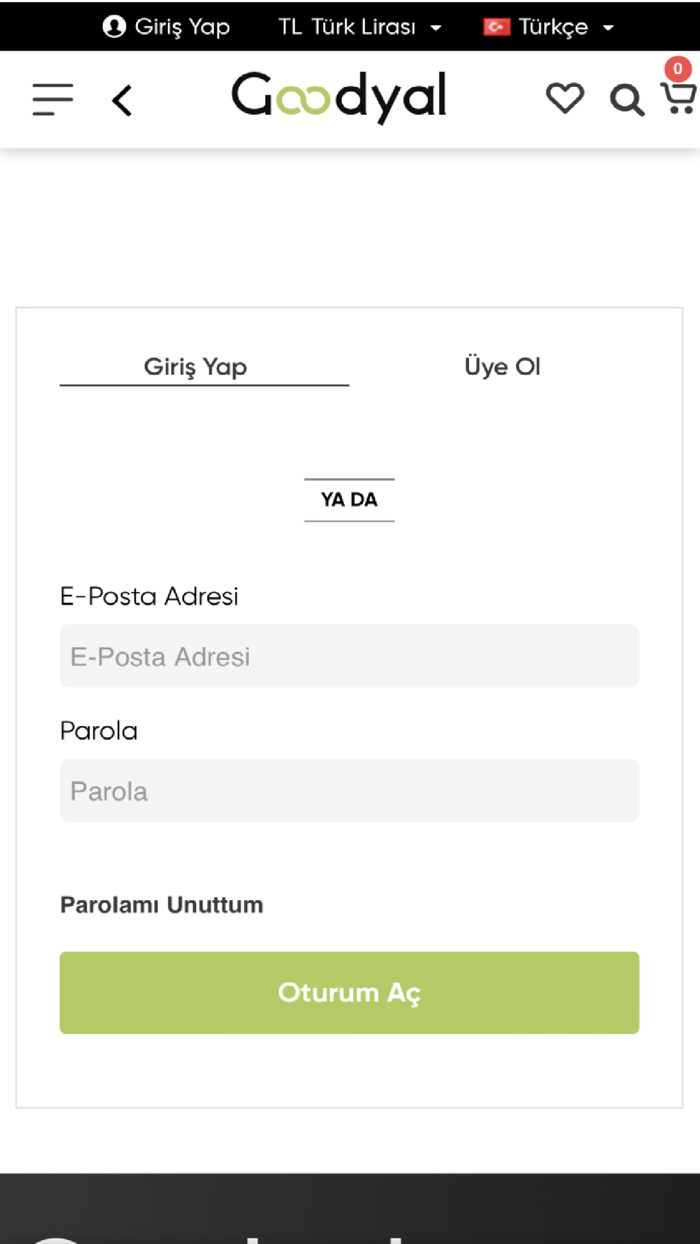The height and width of the screenshot is (1244, 700).
Task: Click the Parolamı Unuttum link
Action: pyautogui.click(x=162, y=905)
